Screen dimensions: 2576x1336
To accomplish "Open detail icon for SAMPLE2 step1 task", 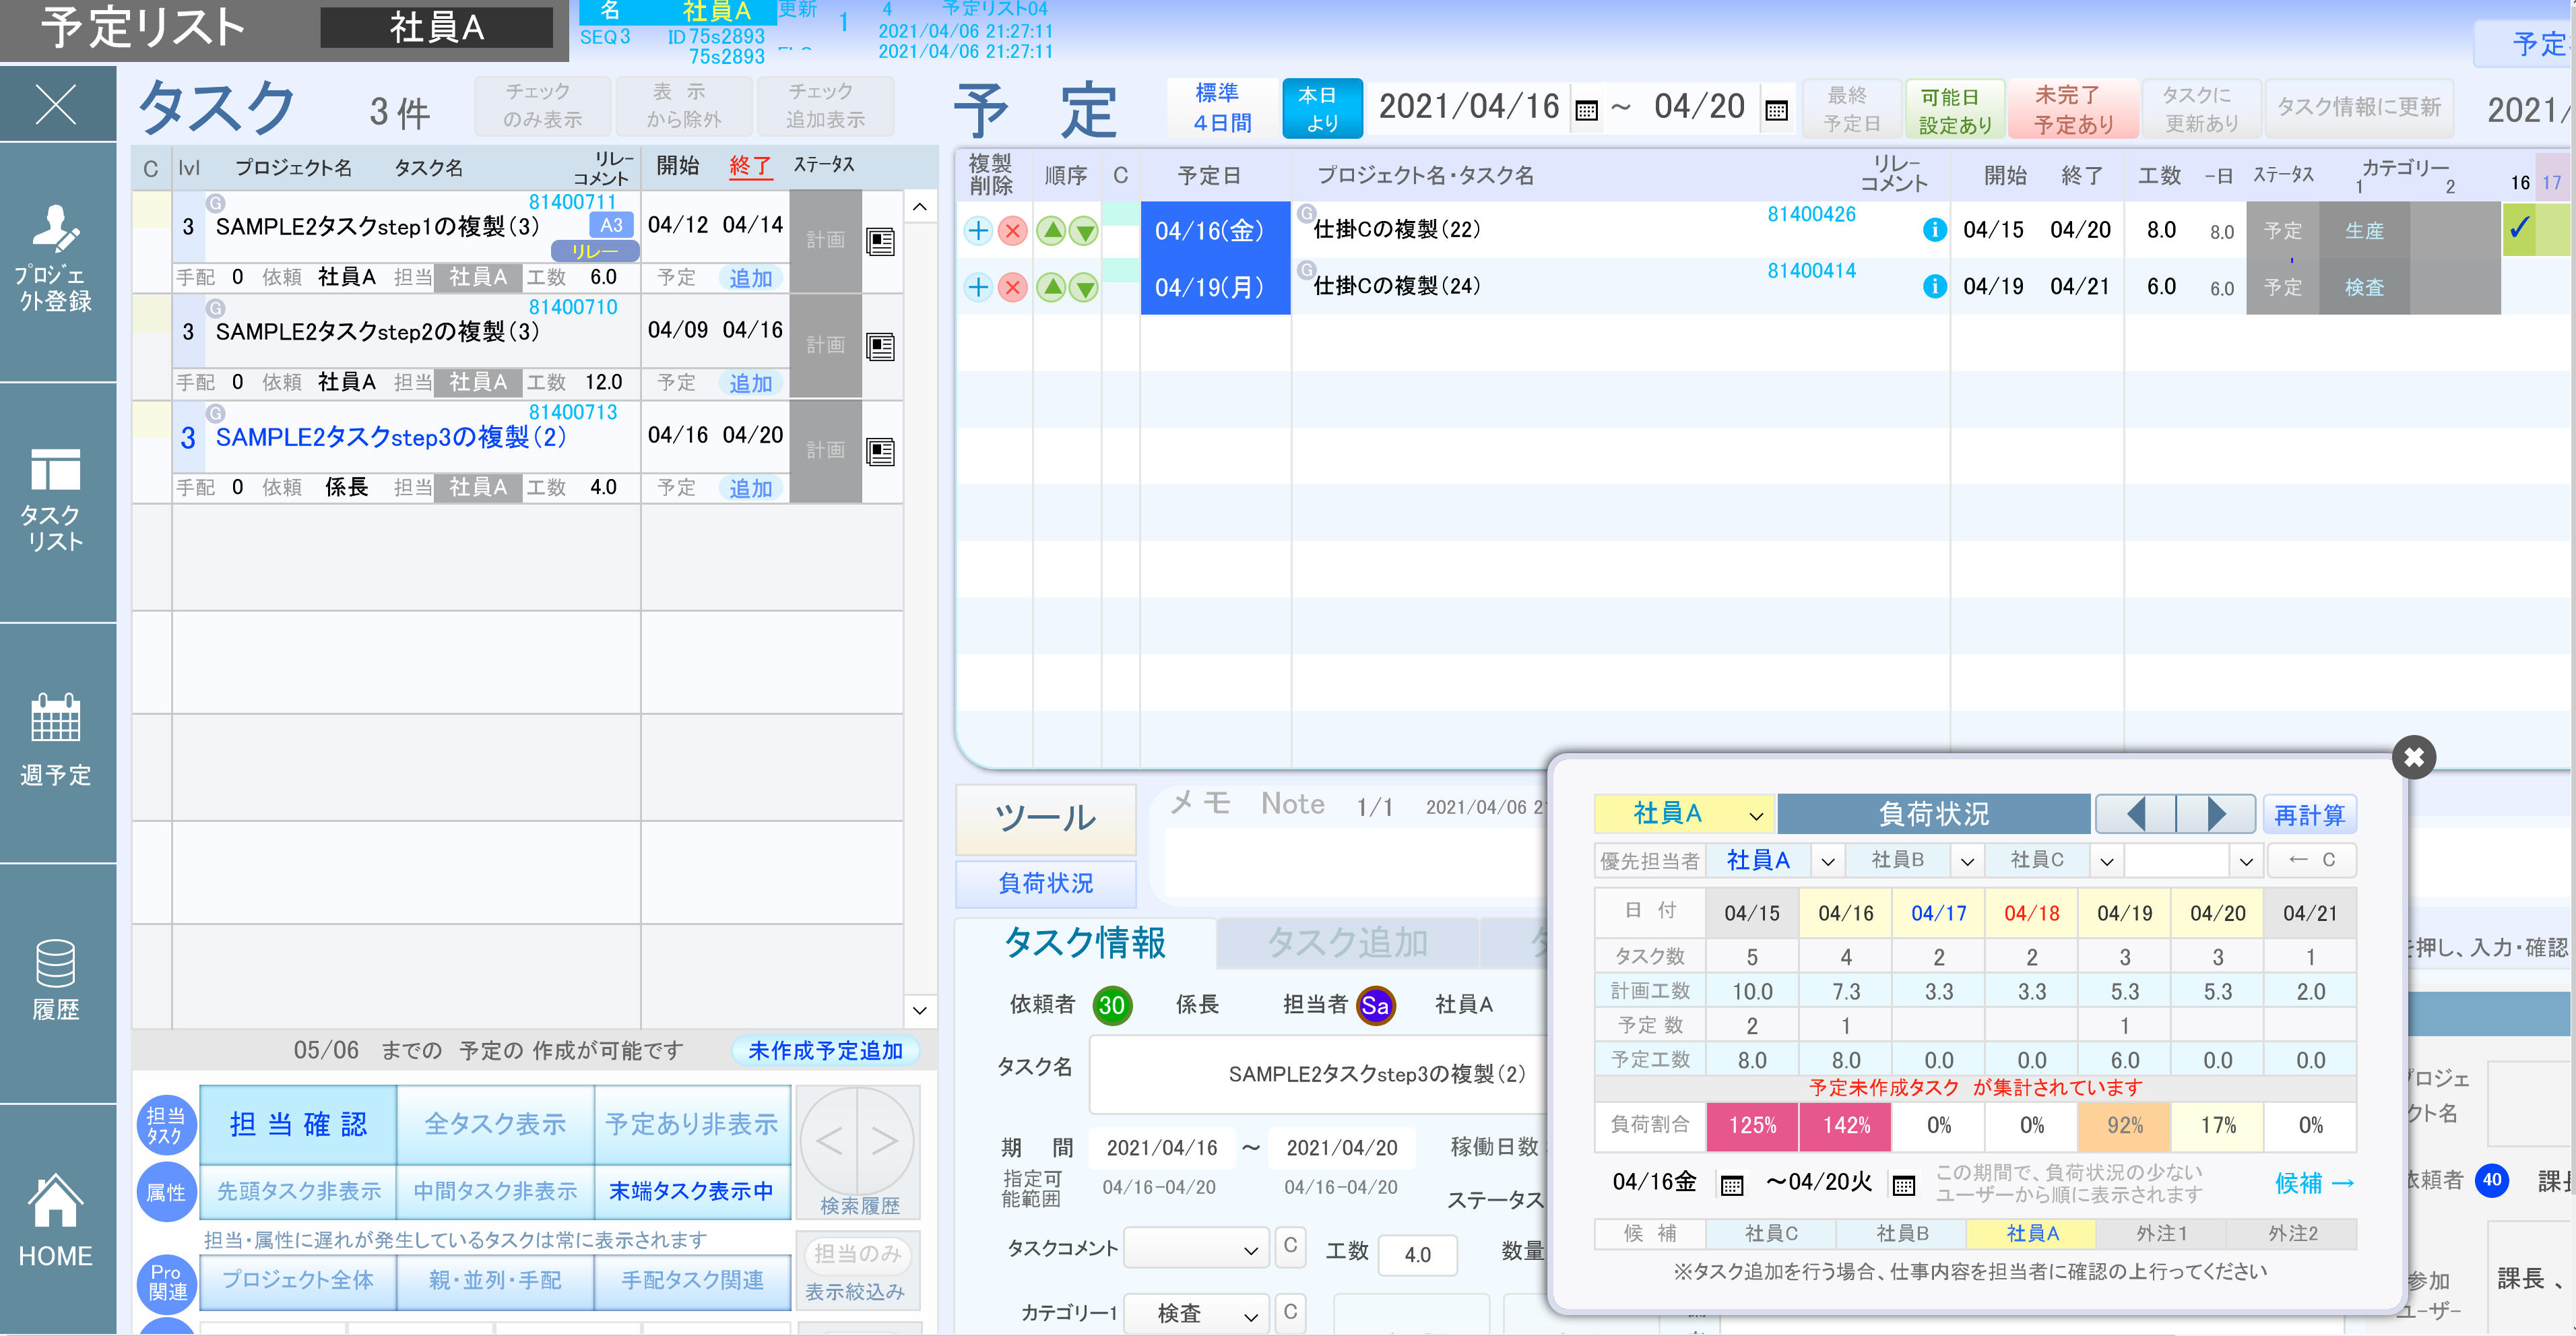I will click(880, 242).
